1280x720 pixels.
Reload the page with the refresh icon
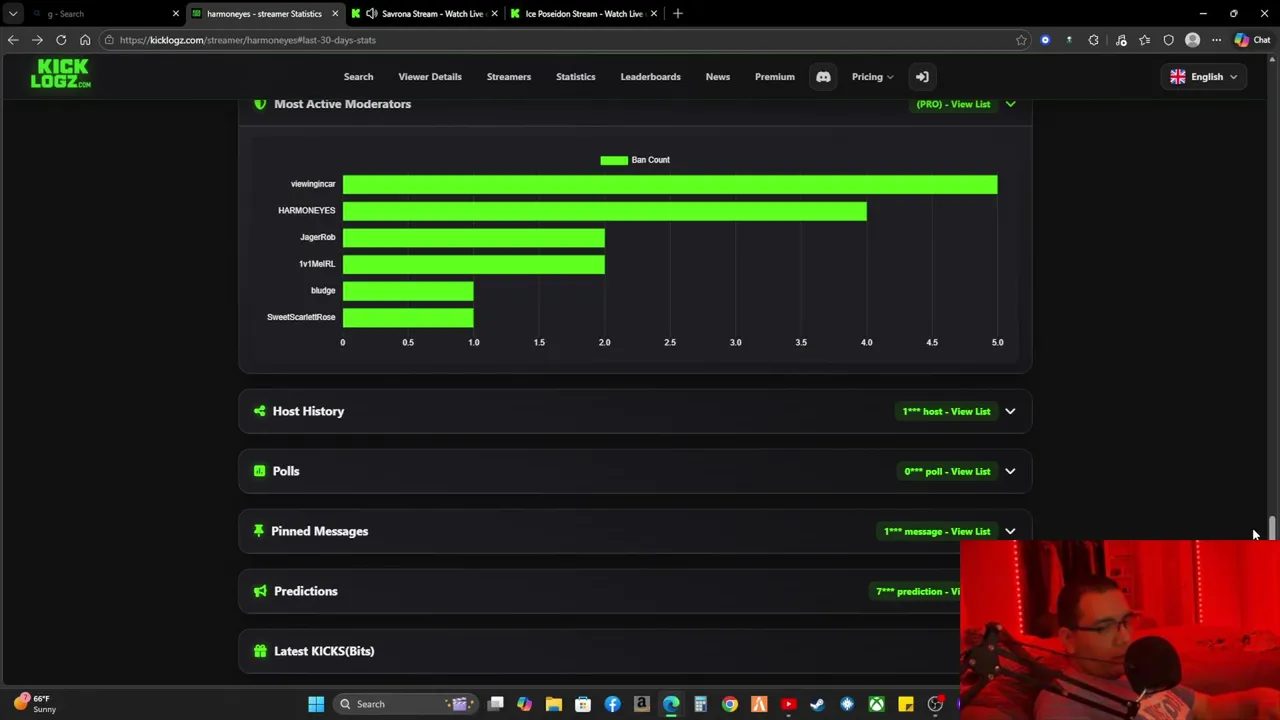61,40
